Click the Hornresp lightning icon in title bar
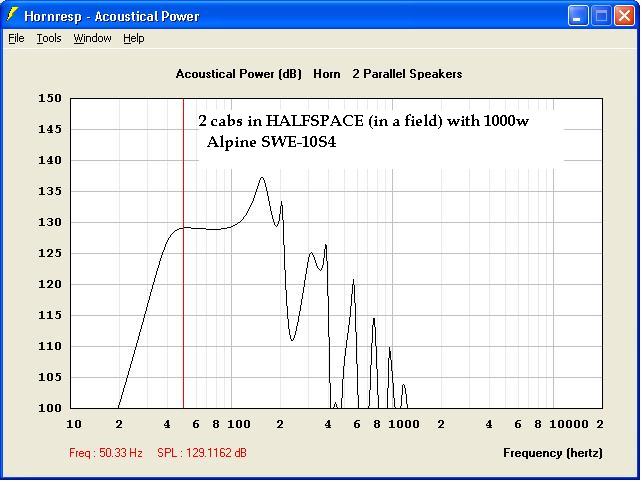 coord(12,15)
